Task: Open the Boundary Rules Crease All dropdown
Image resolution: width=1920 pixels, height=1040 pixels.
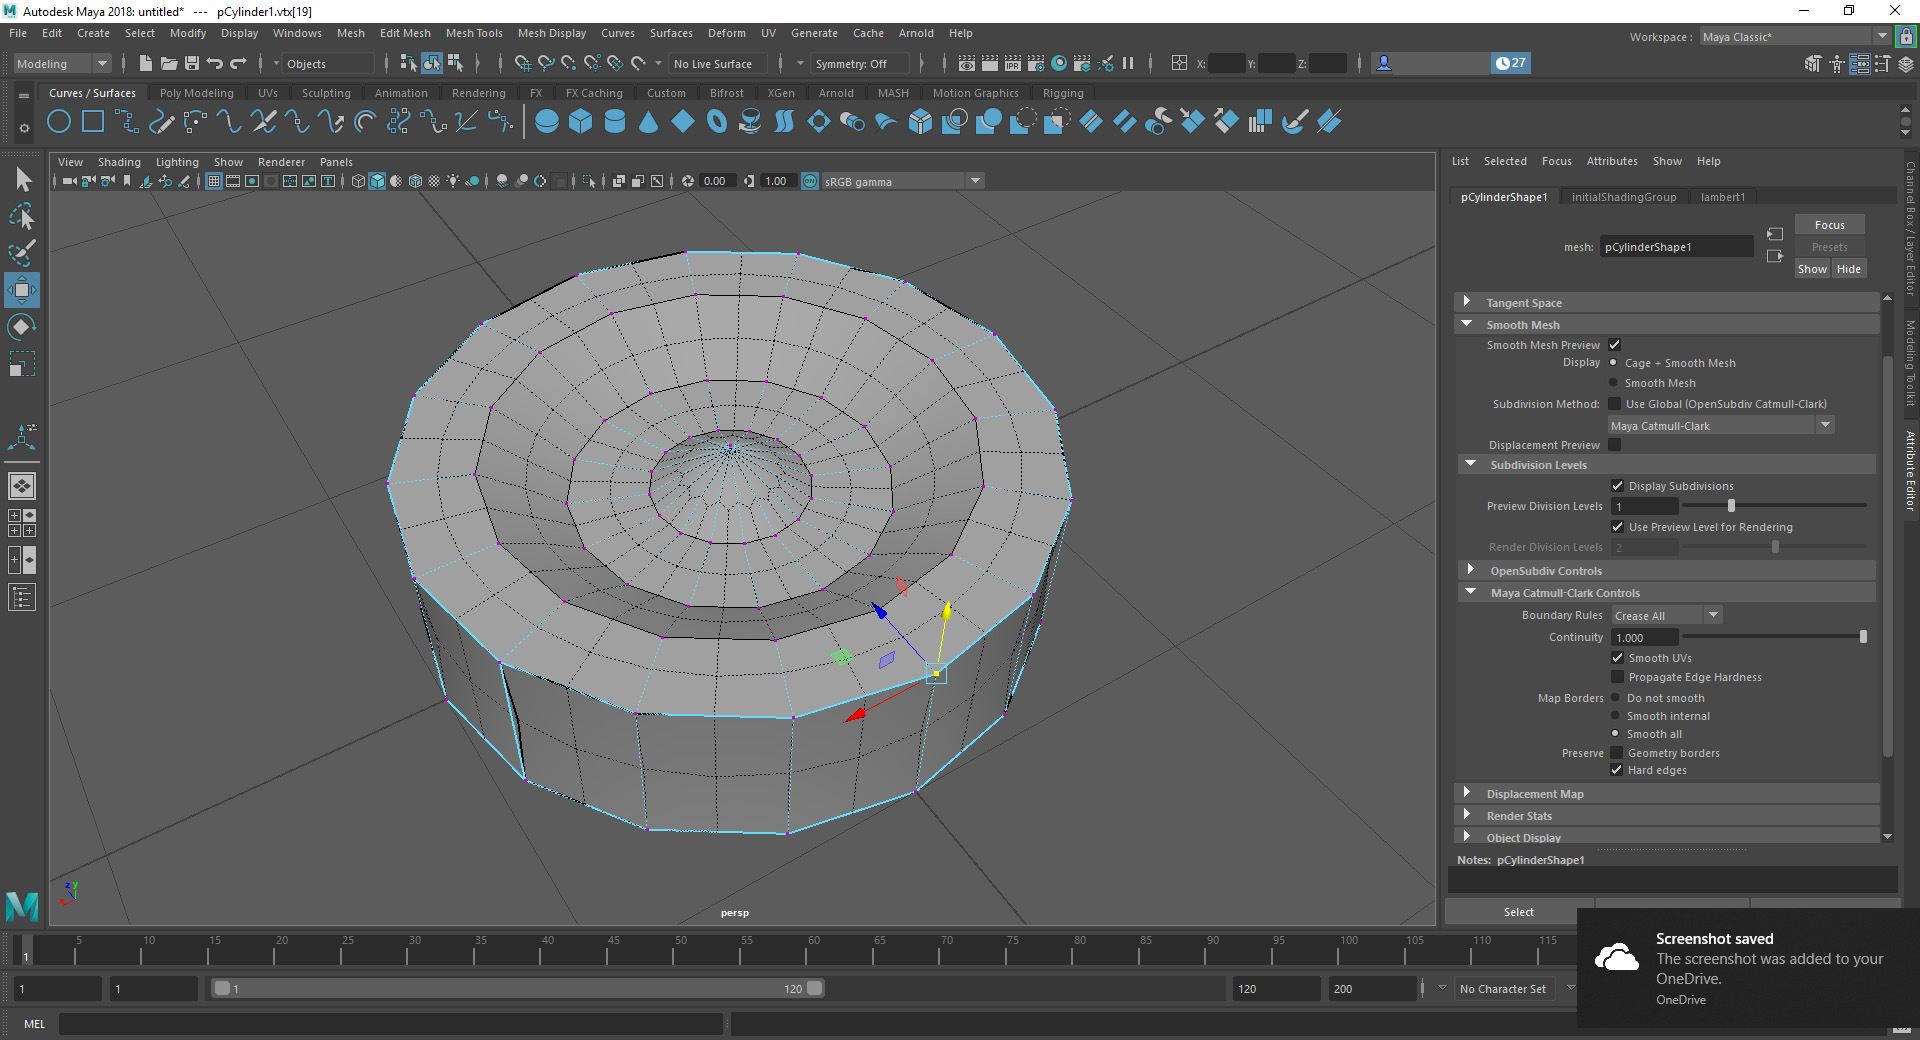Action: tap(1712, 614)
